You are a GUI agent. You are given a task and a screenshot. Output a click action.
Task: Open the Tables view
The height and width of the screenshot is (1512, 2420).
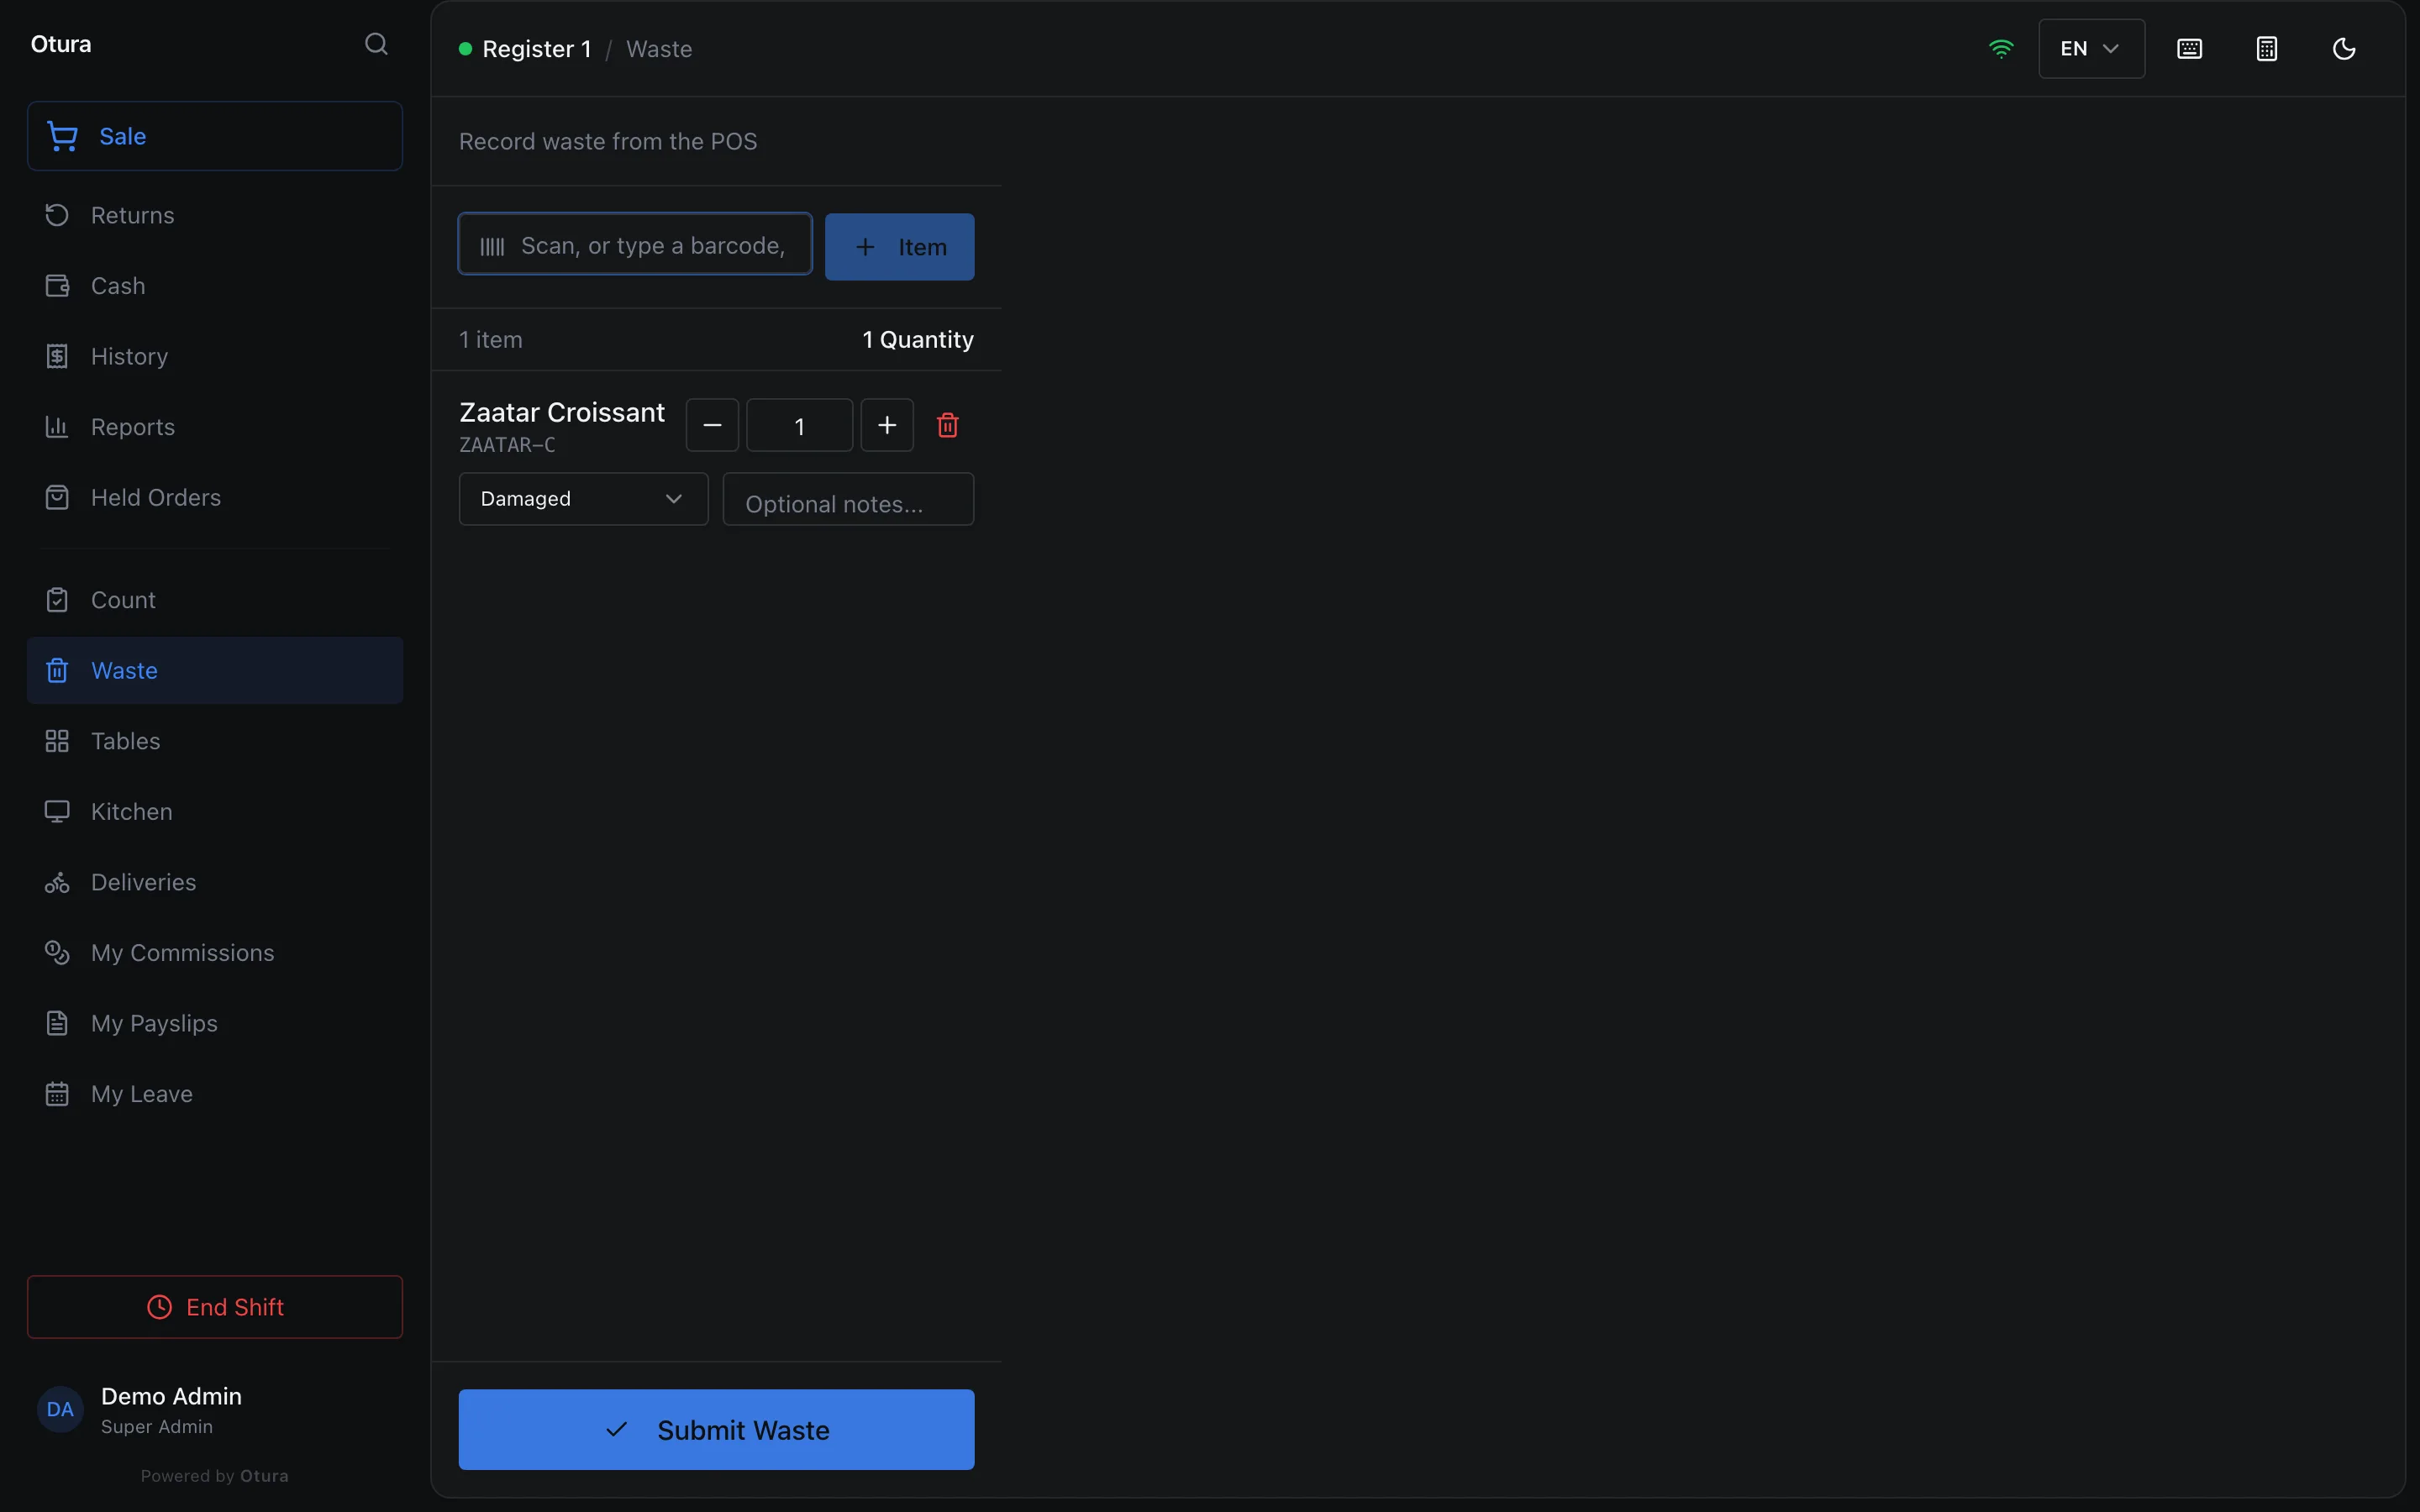pyautogui.click(x=215, y=741)
